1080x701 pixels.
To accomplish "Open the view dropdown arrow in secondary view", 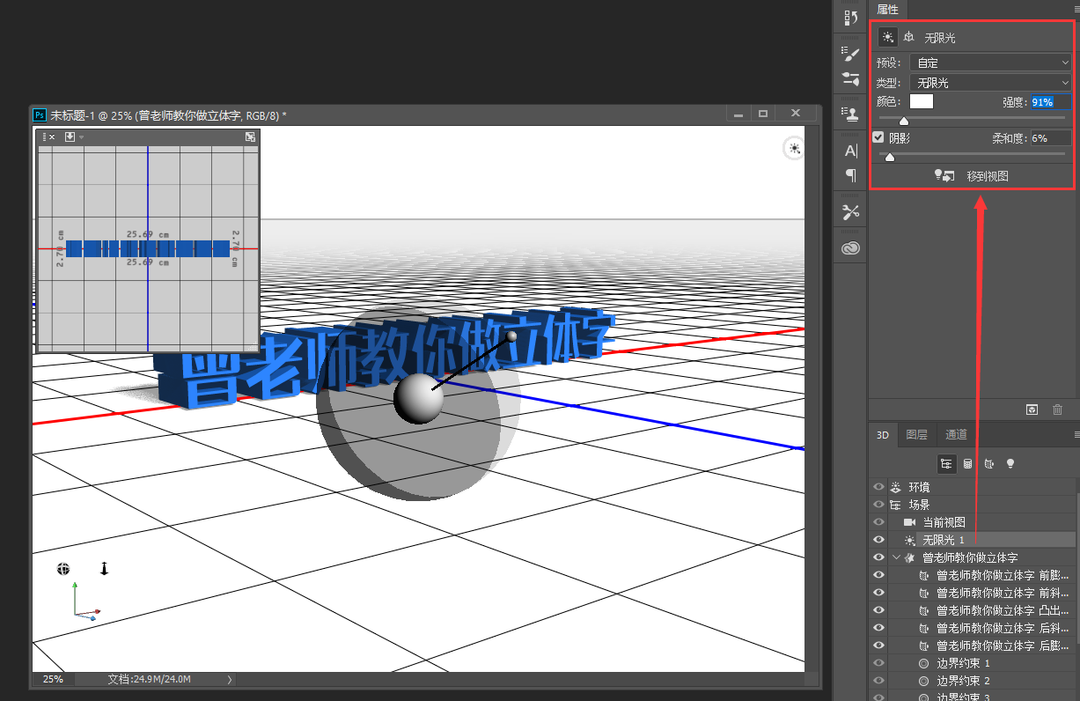I will coord(81,137).
